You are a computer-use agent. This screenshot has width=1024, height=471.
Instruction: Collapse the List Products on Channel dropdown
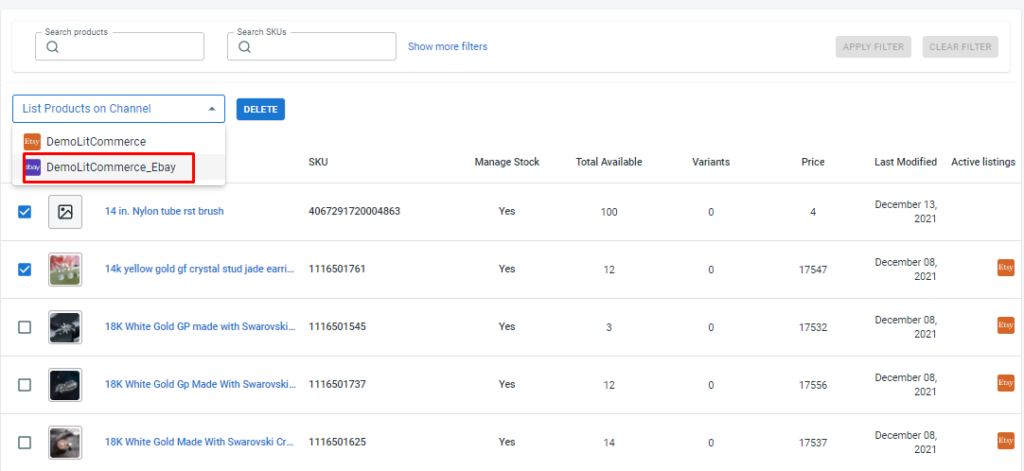coord(210,109)
